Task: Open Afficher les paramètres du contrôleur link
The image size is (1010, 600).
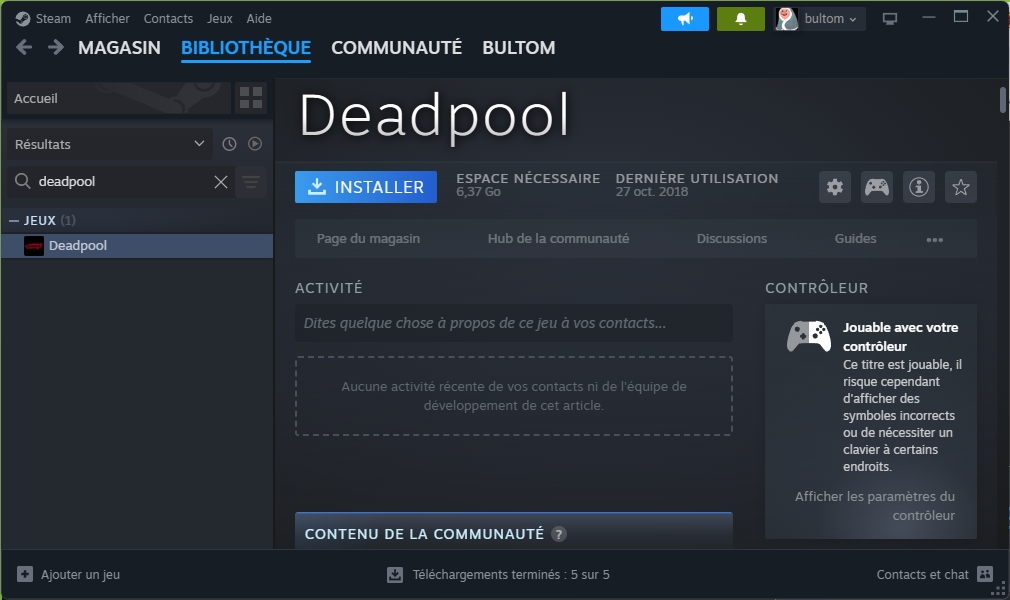Action: click(x=875, y=506)
